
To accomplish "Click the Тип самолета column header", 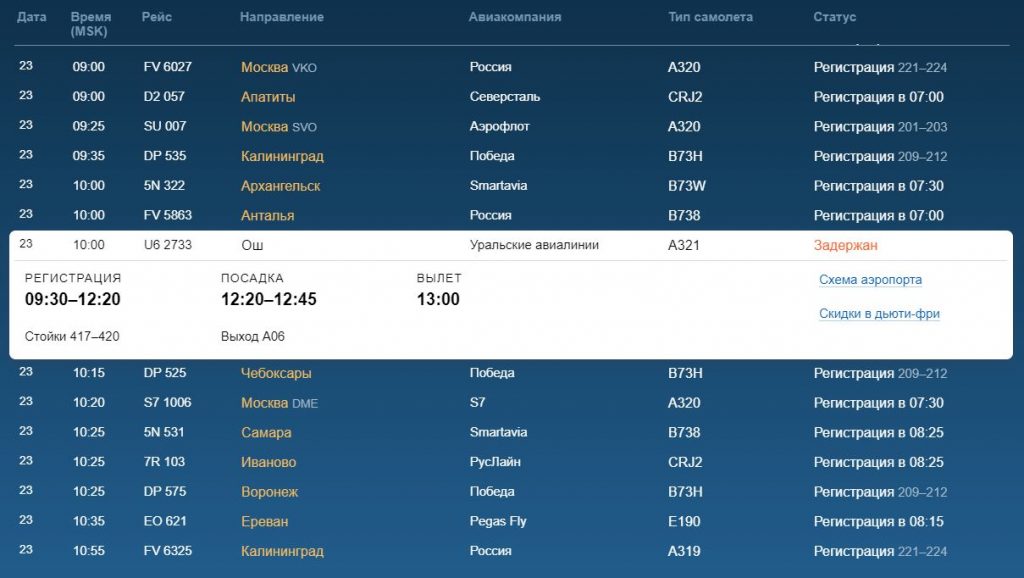I will tap(710, 17).
